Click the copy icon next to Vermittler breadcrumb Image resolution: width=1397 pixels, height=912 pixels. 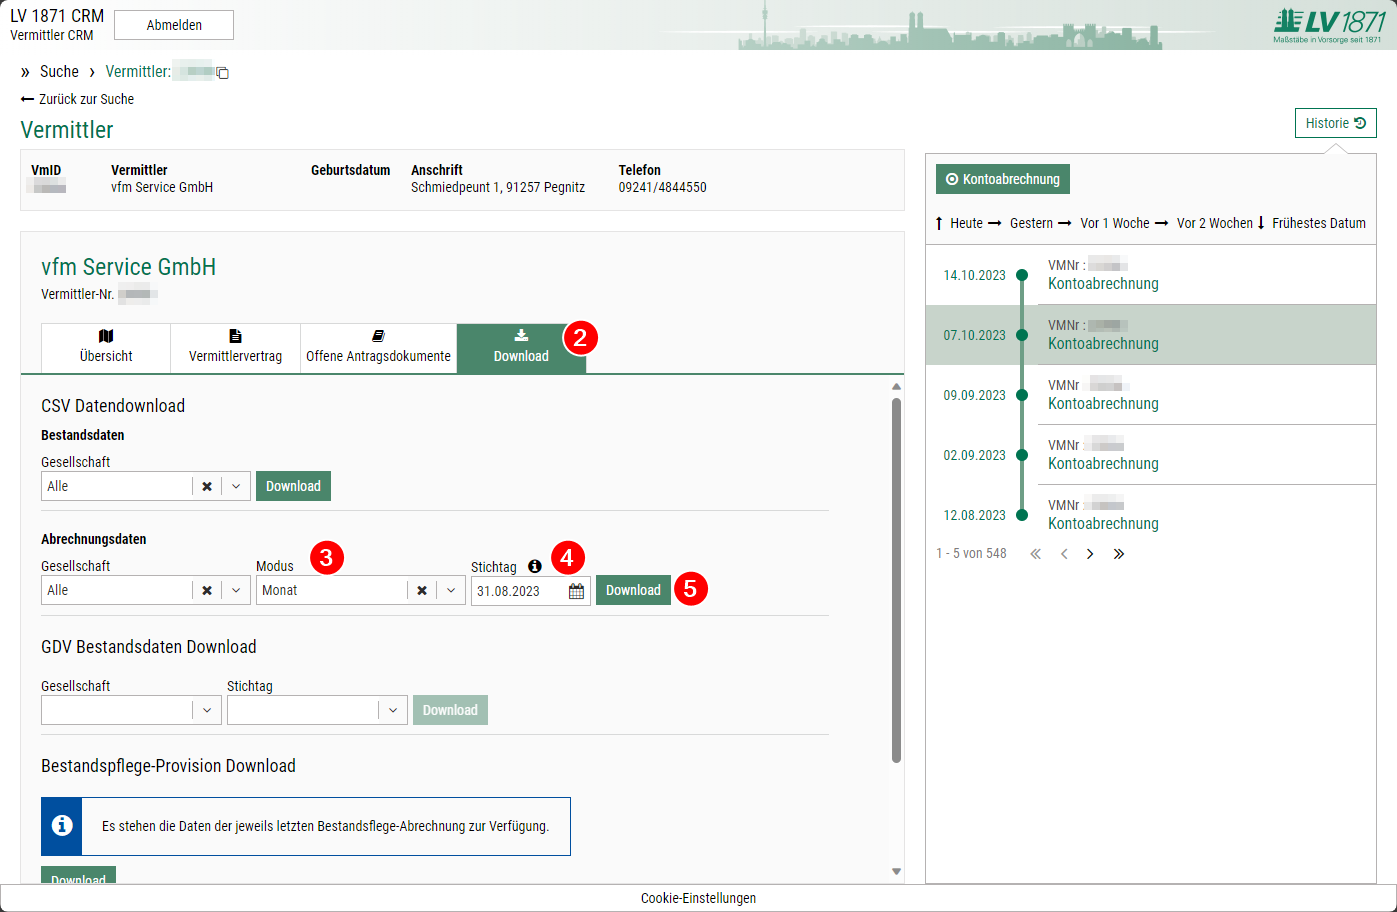pos(223,73)
